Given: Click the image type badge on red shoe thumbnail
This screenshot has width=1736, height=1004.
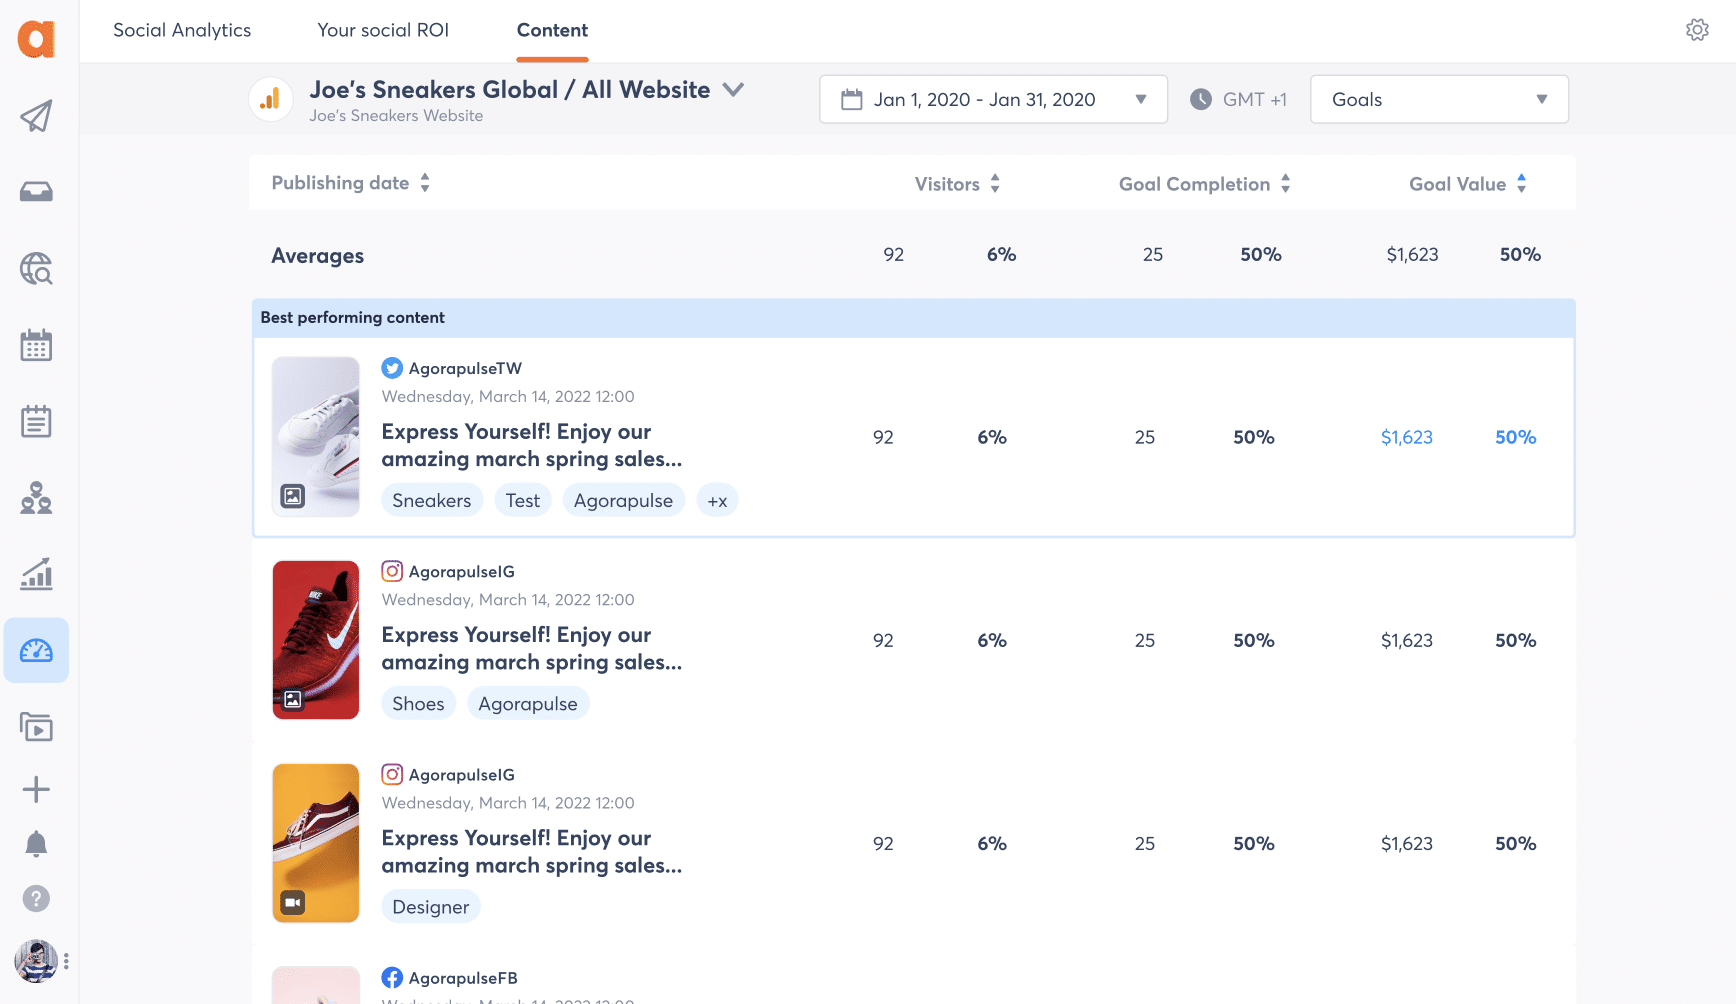Looking at the screenshot, I should [292, 700].
